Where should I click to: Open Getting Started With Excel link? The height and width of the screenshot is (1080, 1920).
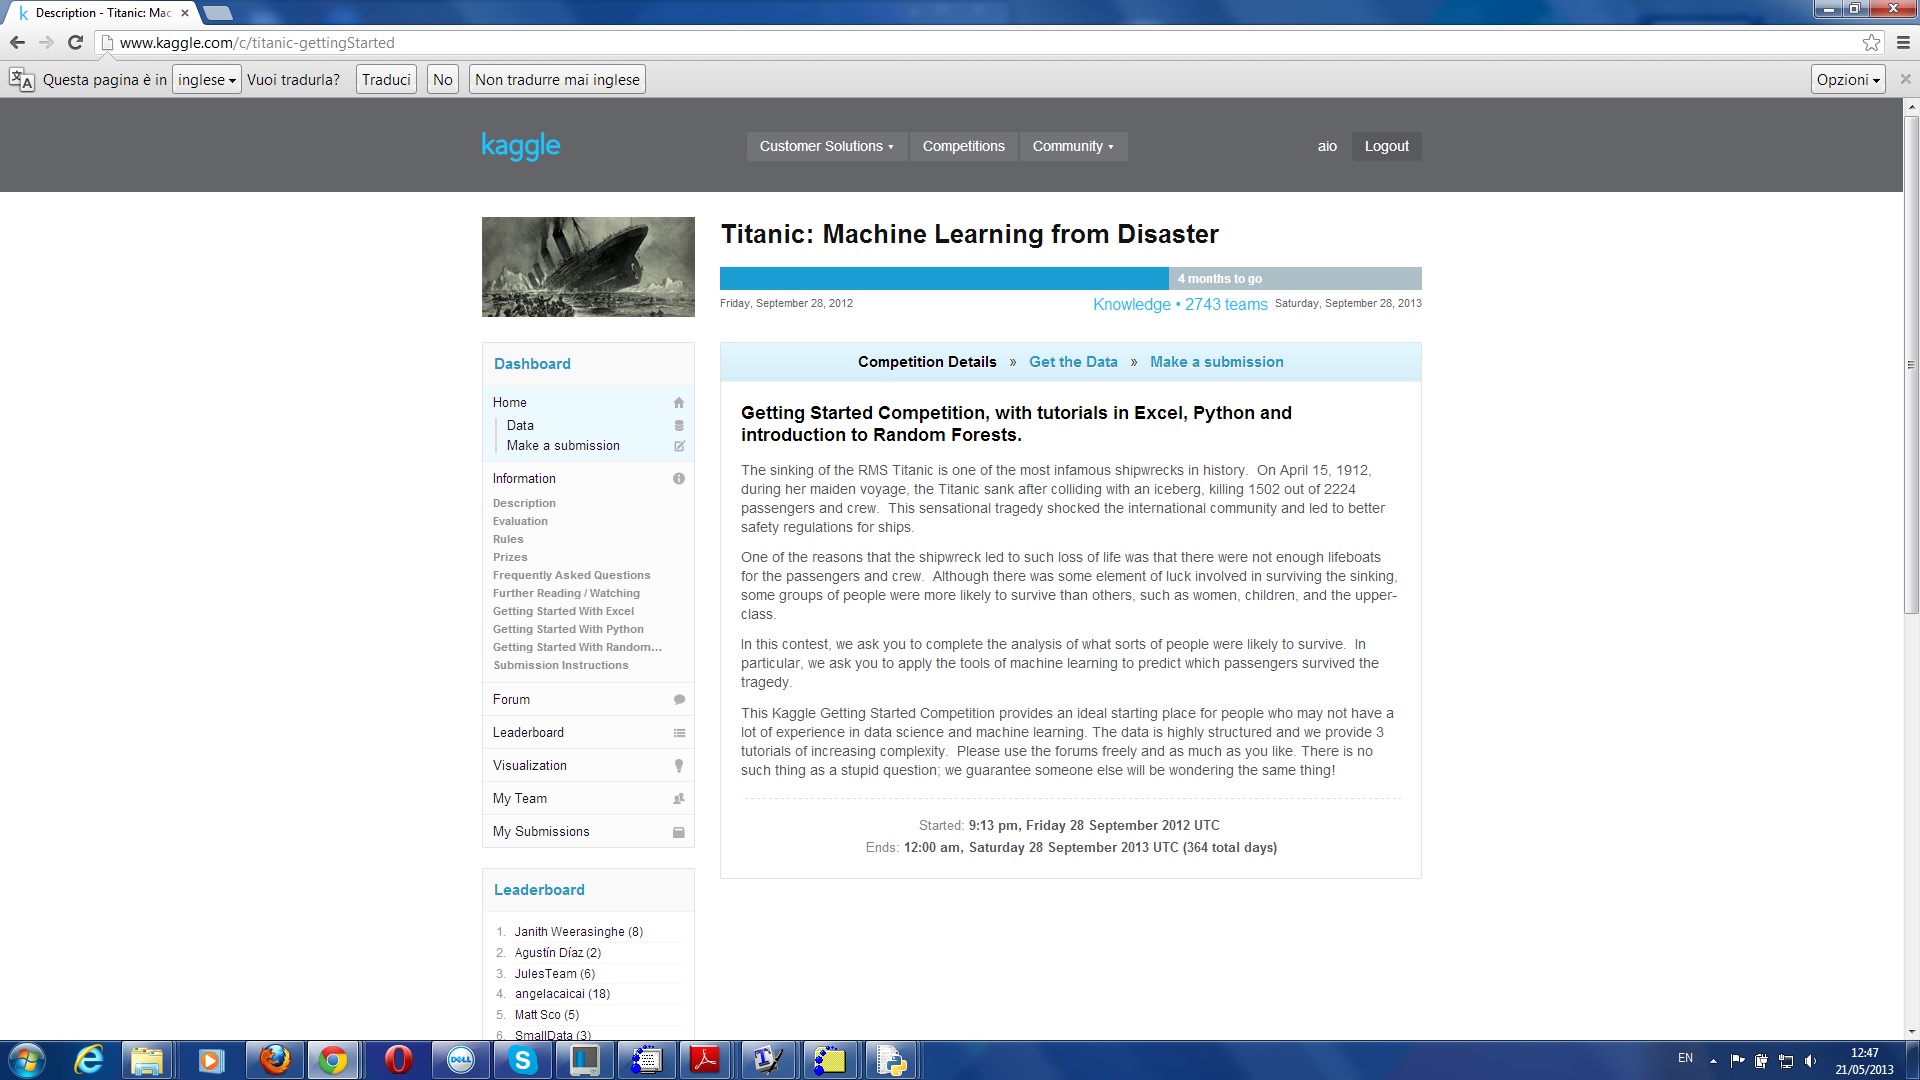click(x=563, y=611)
